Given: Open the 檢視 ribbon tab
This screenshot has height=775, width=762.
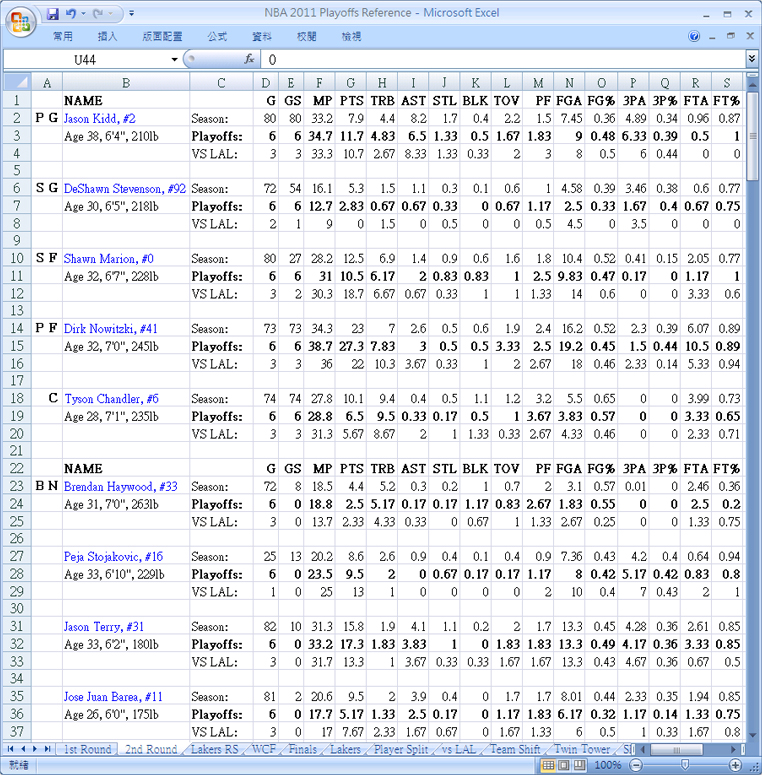Looking at the screenshot, I should 351,36.
